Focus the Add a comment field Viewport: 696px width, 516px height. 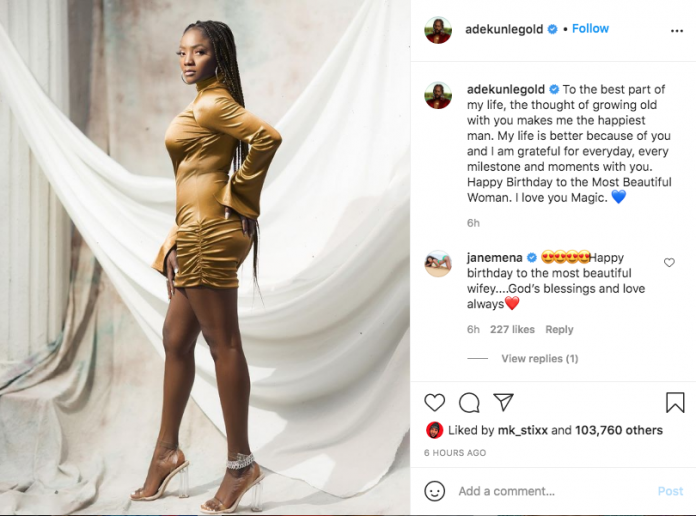(555, 491)
